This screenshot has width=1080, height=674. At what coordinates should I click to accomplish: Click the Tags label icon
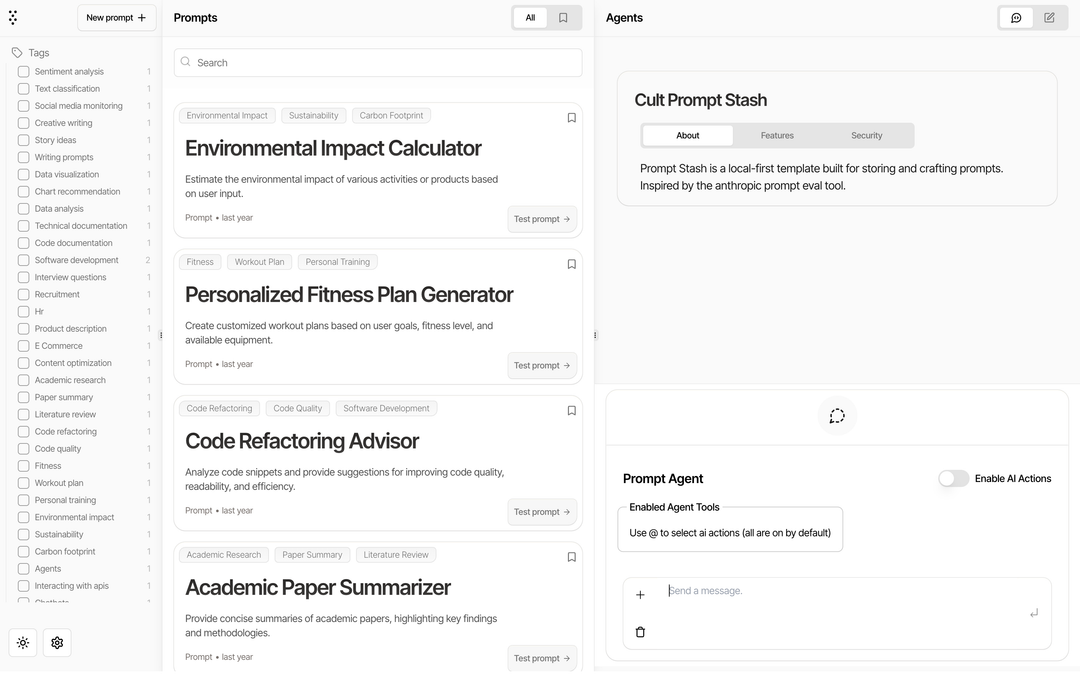point(17,52)
